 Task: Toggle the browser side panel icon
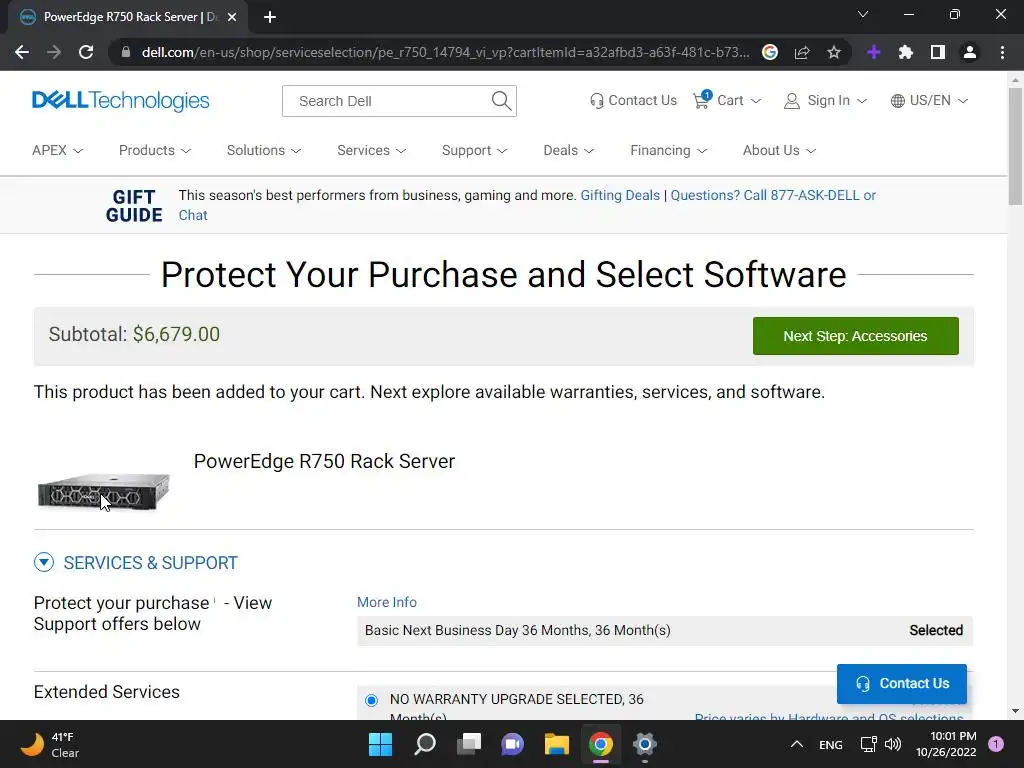(x=938, y=52)
